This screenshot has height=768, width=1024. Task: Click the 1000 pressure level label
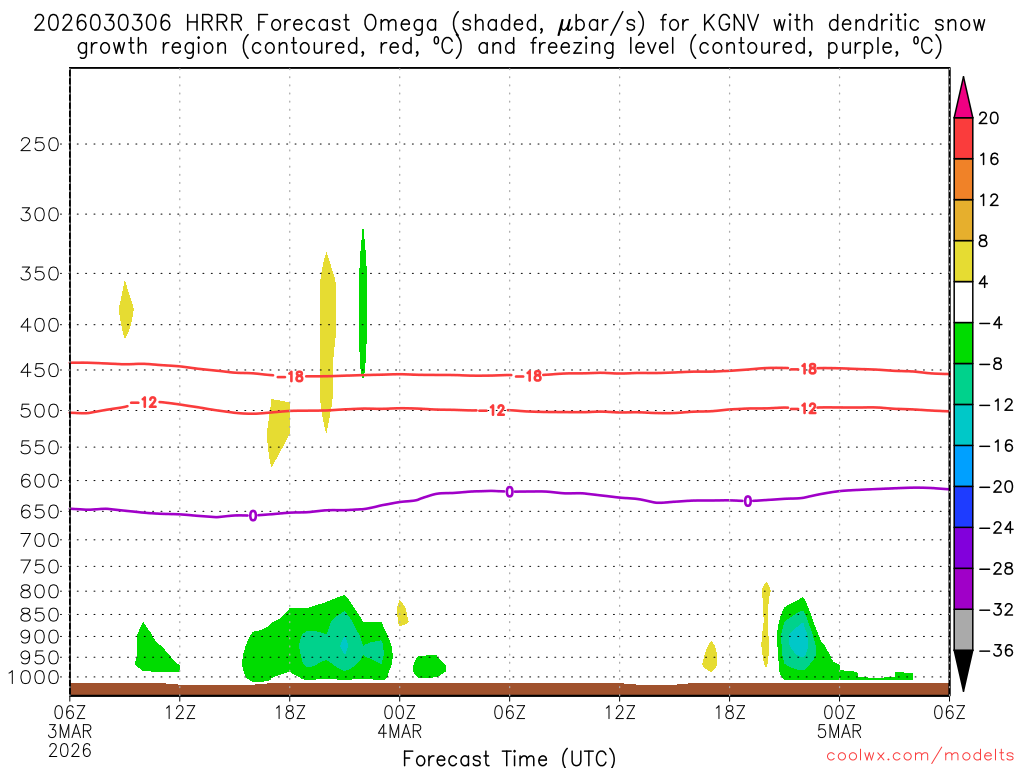[35, 678]
